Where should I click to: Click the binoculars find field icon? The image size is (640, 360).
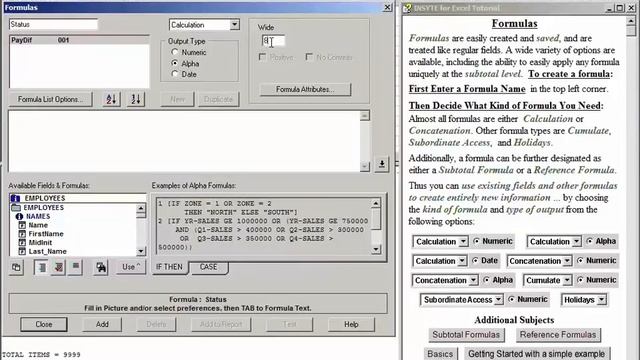101,268
